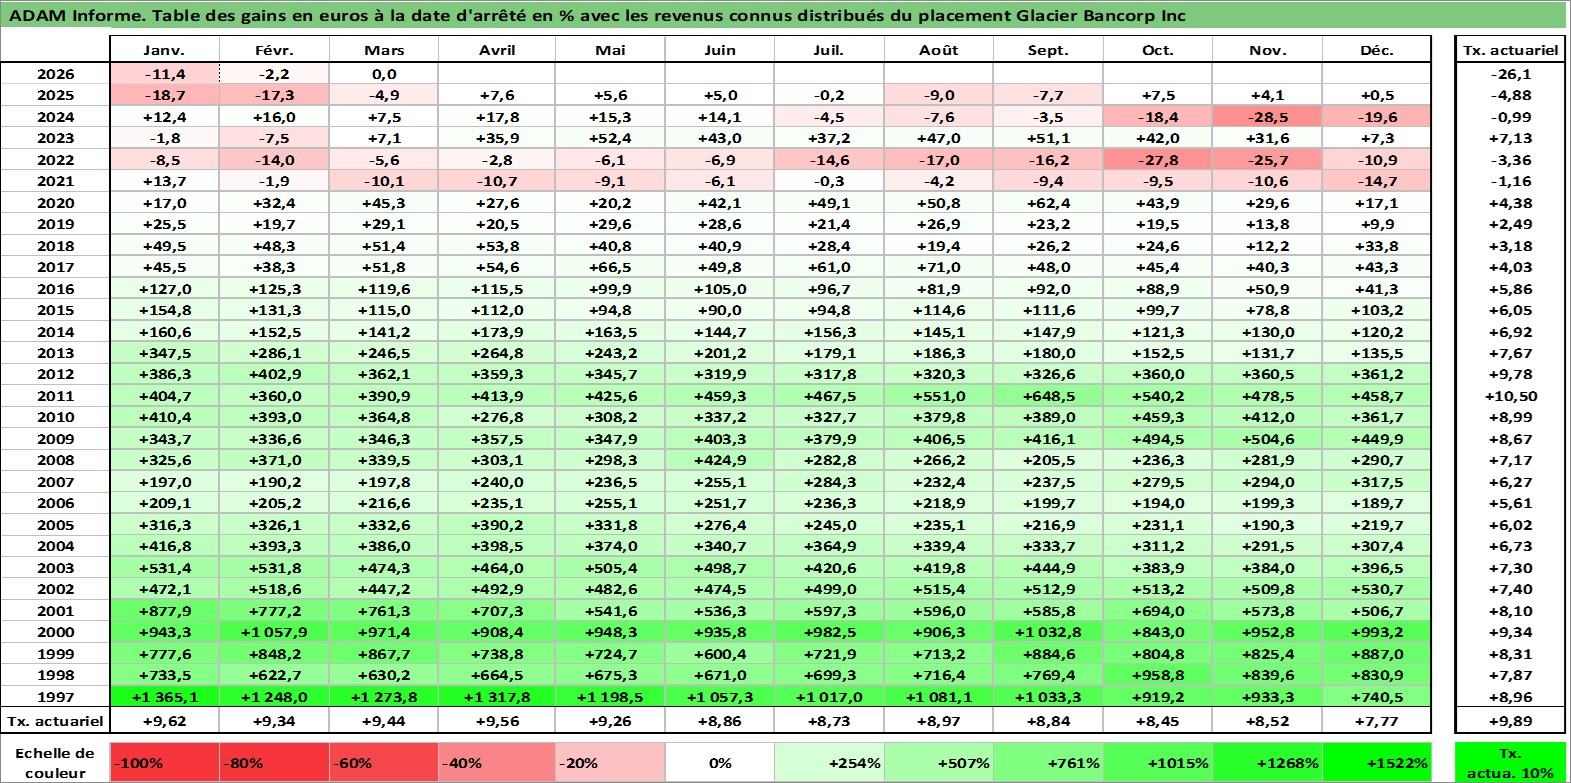This screenshot has height=783, width=1571.
Task: Select the Juil. column header
Action: click(829, 50)
